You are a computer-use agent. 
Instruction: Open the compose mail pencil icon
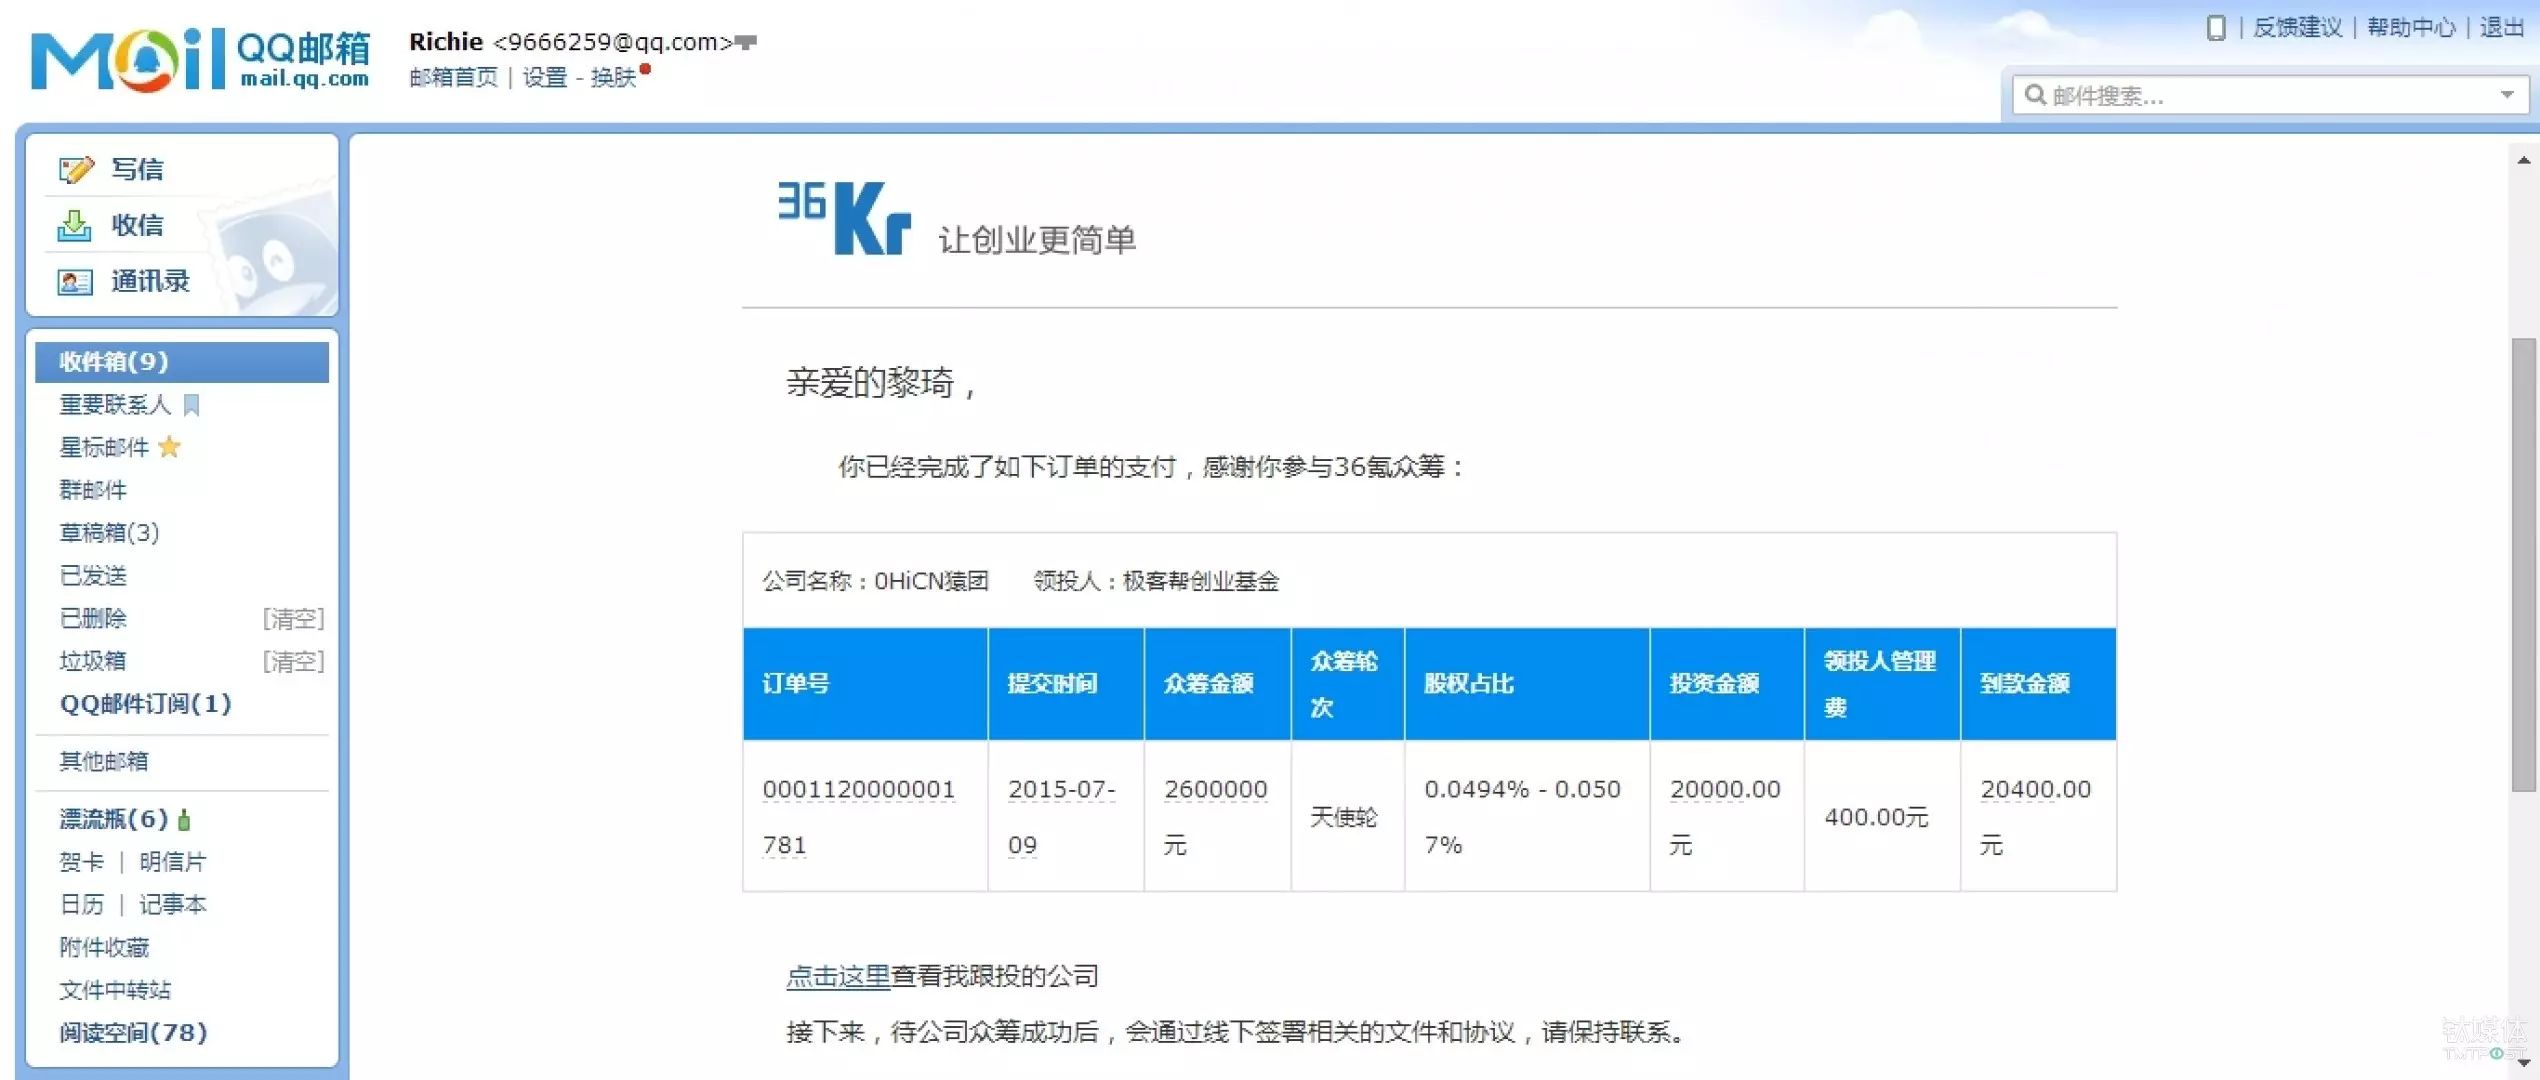coord(76,170)
